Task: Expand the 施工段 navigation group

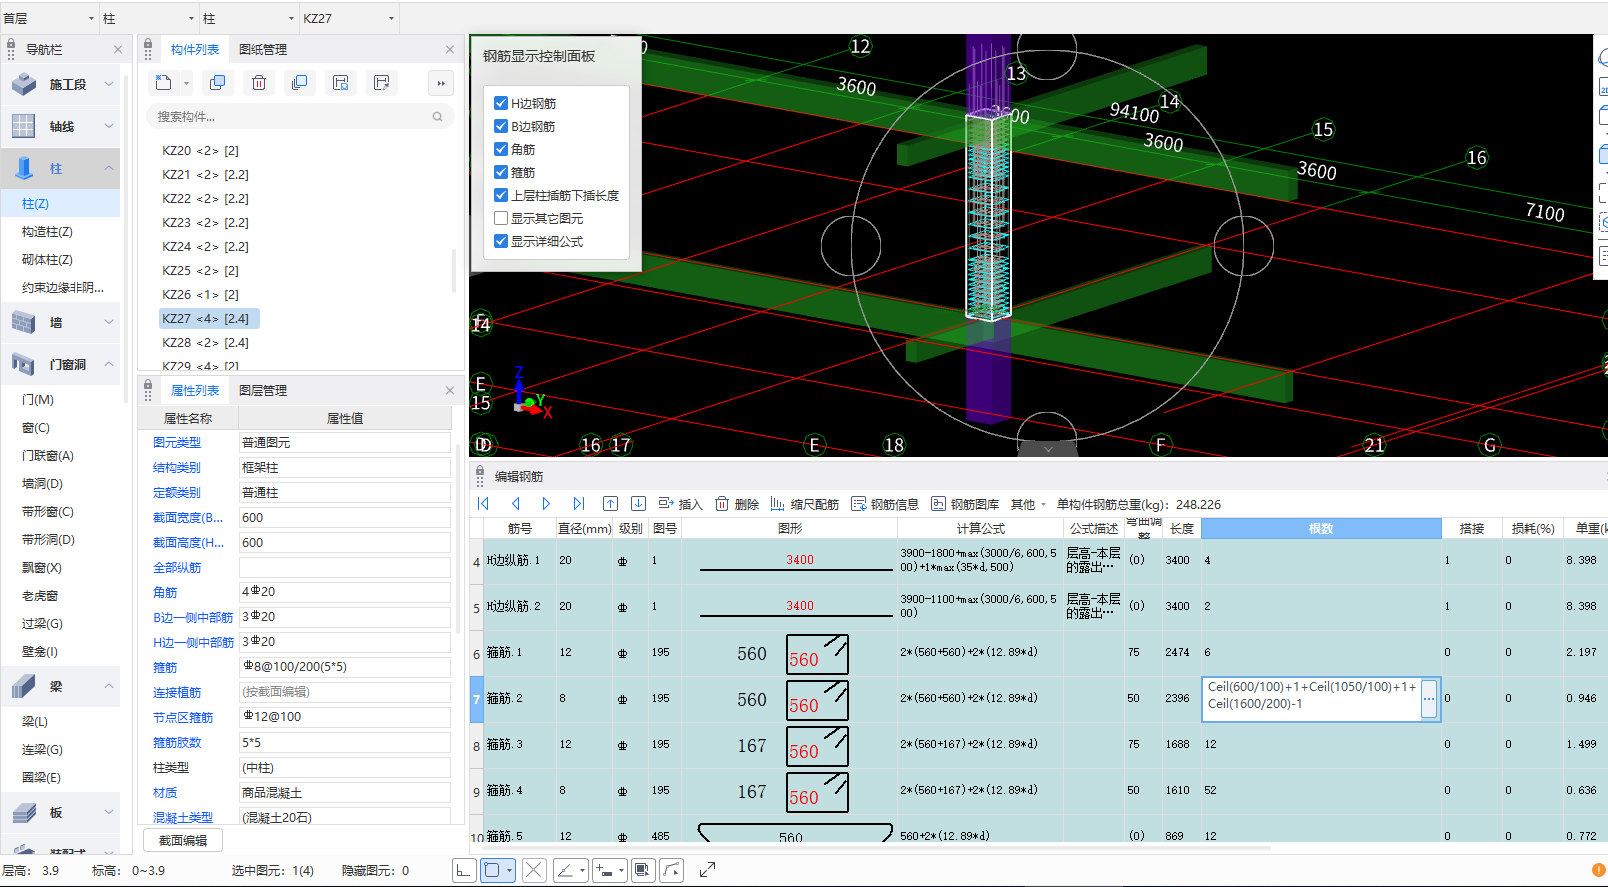Action: click(x=109, y=84)
